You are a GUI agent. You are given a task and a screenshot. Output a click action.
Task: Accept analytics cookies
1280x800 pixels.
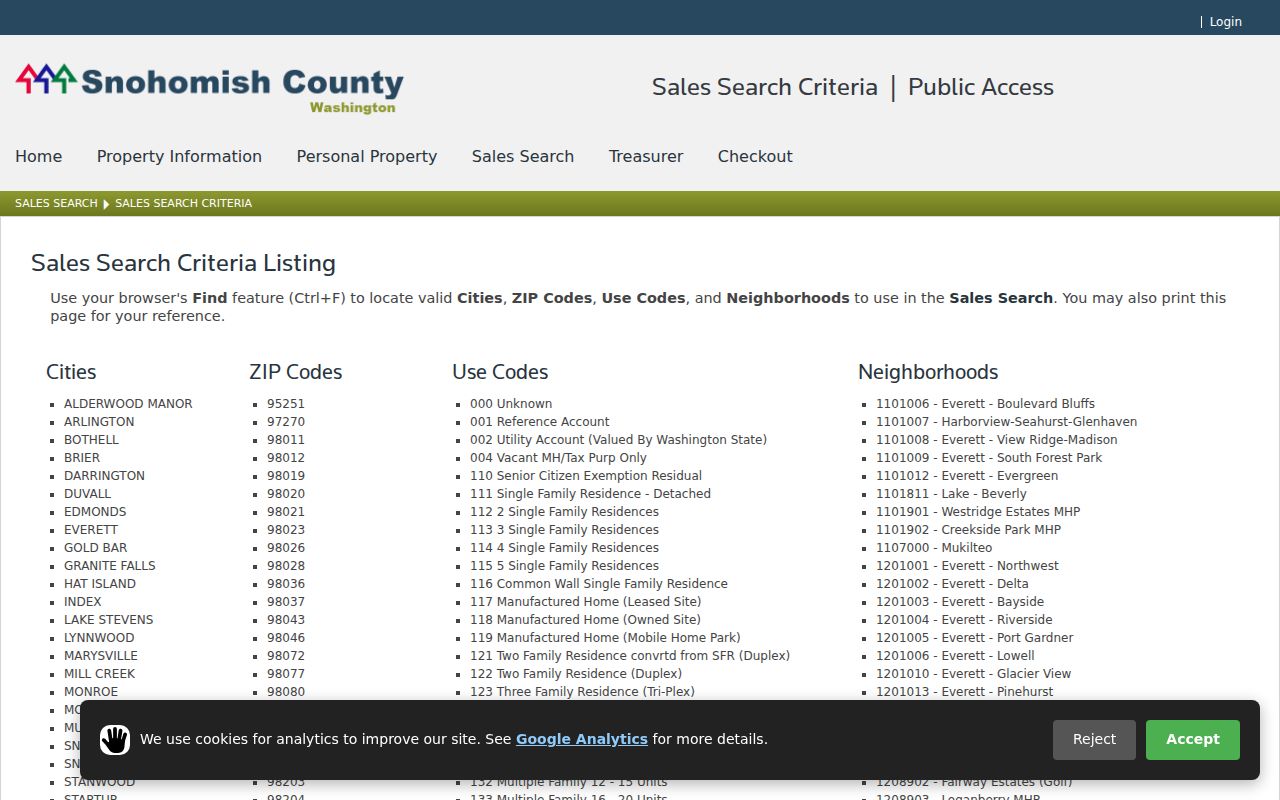(1193, 740)
